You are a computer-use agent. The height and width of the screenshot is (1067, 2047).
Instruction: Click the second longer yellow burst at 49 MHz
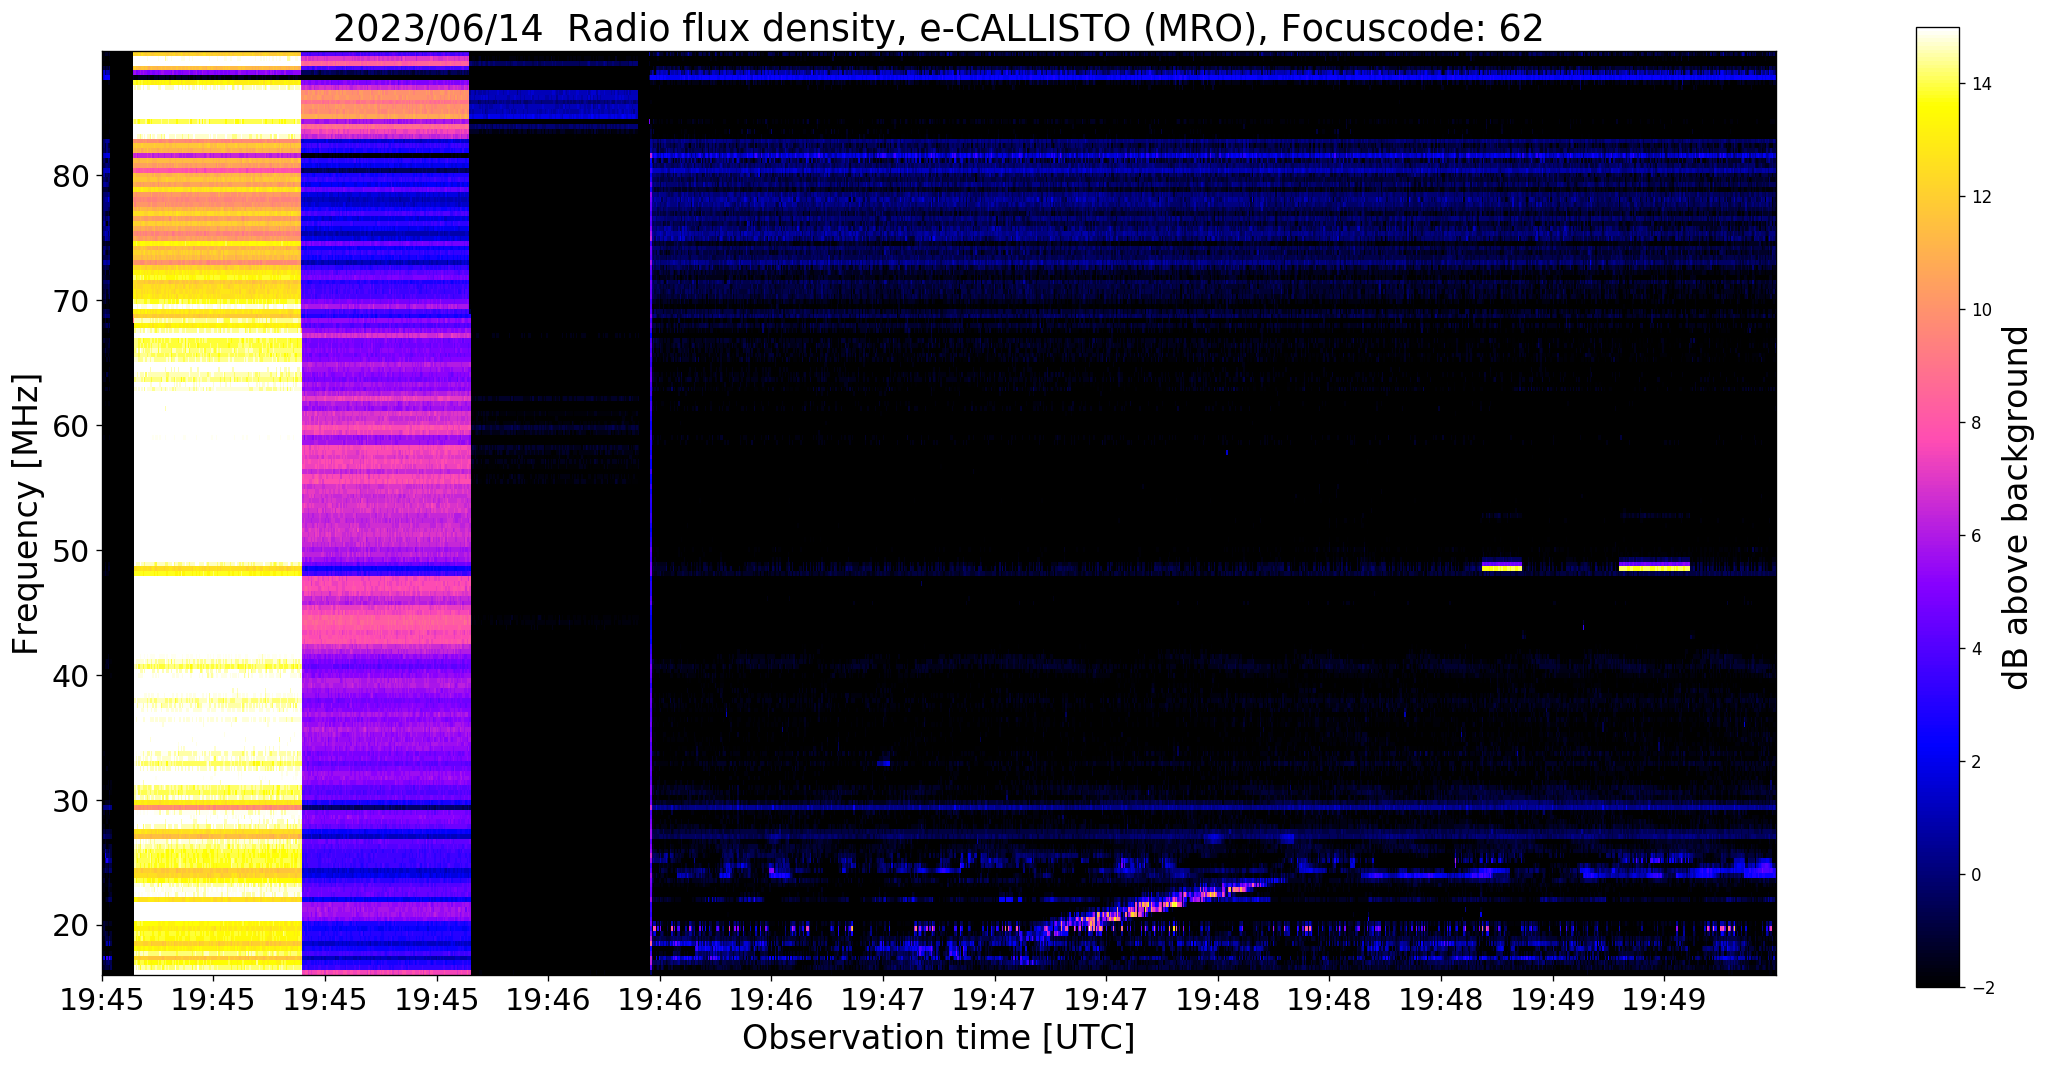pos(1654,566)
